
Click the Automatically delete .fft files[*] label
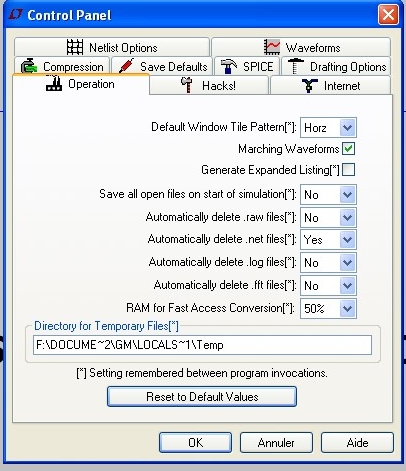(225, 285)
